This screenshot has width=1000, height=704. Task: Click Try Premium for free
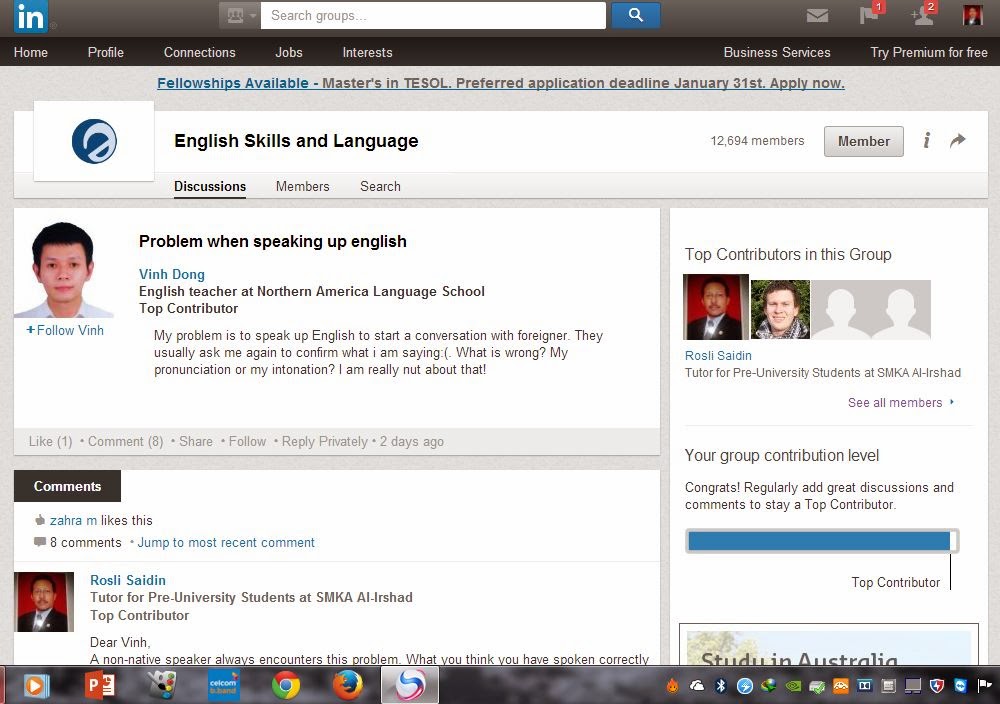click(x=929, y=52)
